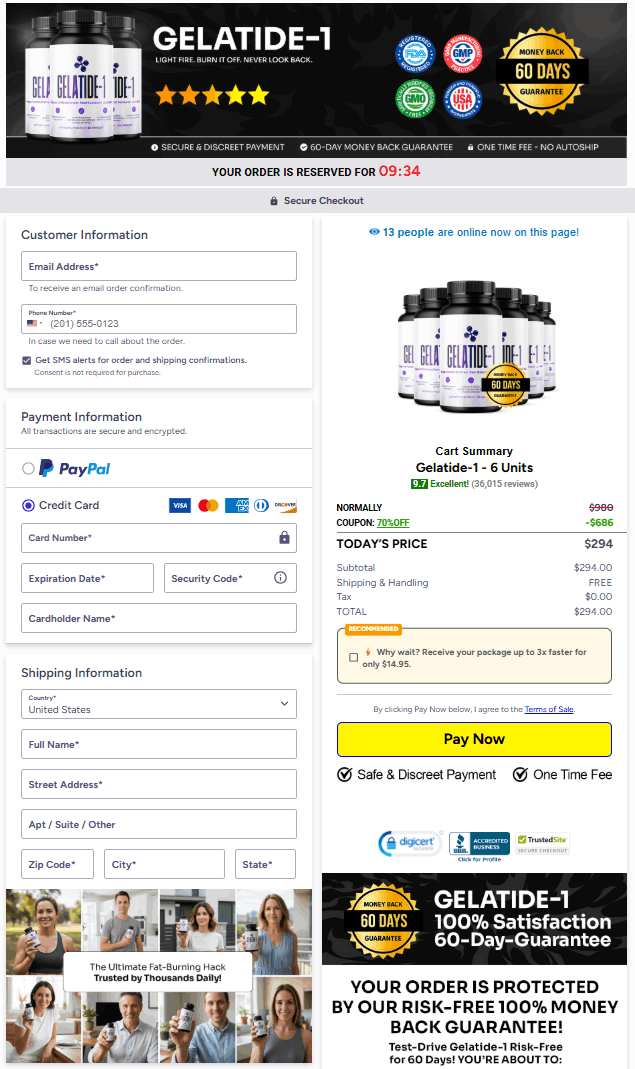Screen dimensions: 635x1069
Task: Click the DigiCert secured badge
Action: (411, 843)
